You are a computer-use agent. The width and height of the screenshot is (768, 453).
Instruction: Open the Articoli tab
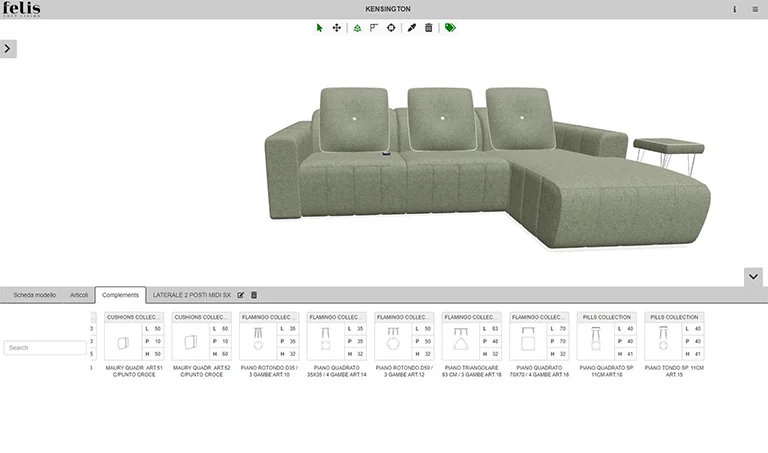(79, 295)
